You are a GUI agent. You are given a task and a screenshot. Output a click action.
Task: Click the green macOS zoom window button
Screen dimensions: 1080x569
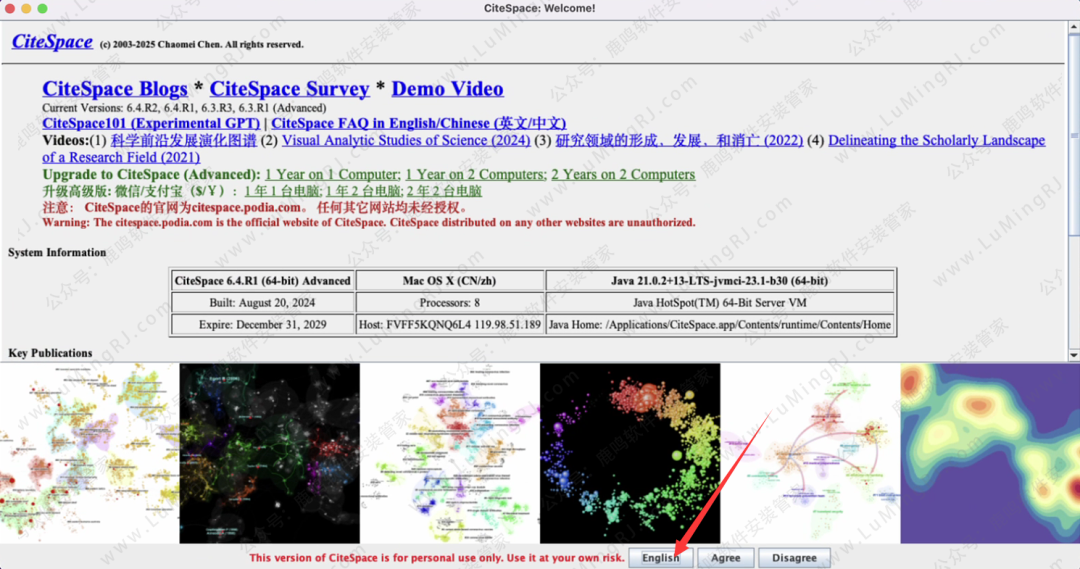(x=42, y=8)
